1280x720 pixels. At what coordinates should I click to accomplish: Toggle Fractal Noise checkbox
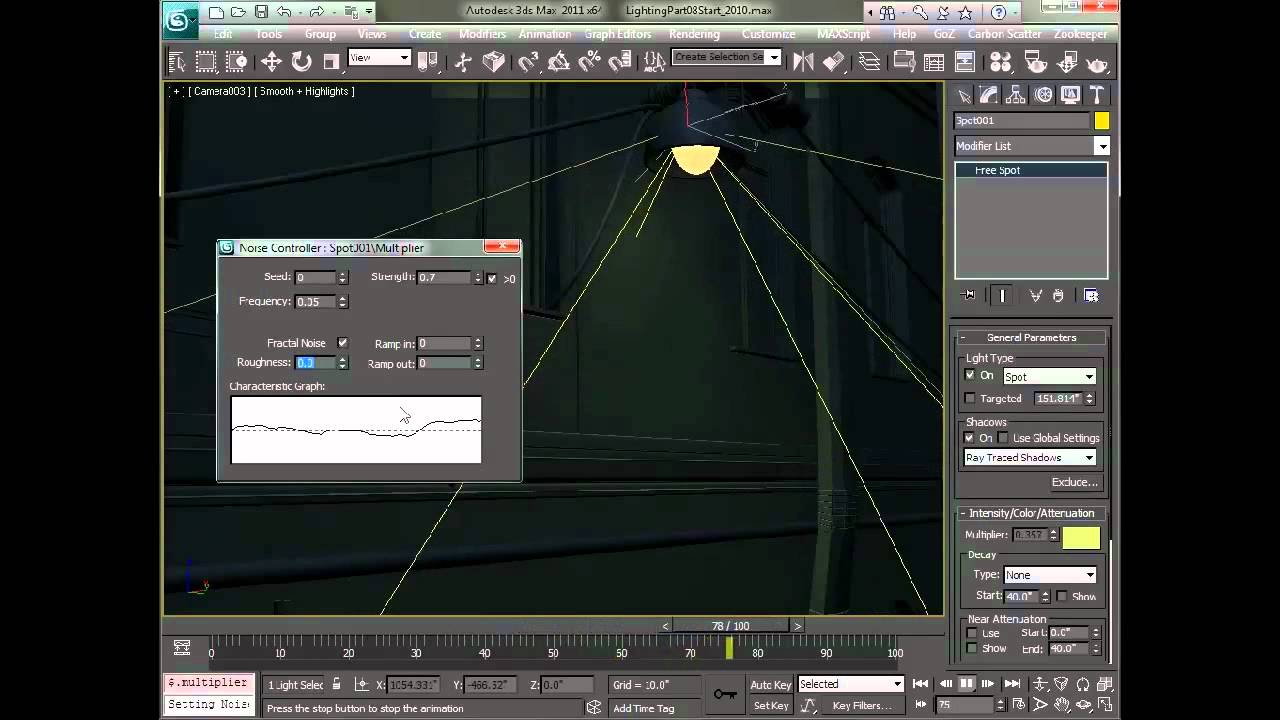tap(342, 343)
